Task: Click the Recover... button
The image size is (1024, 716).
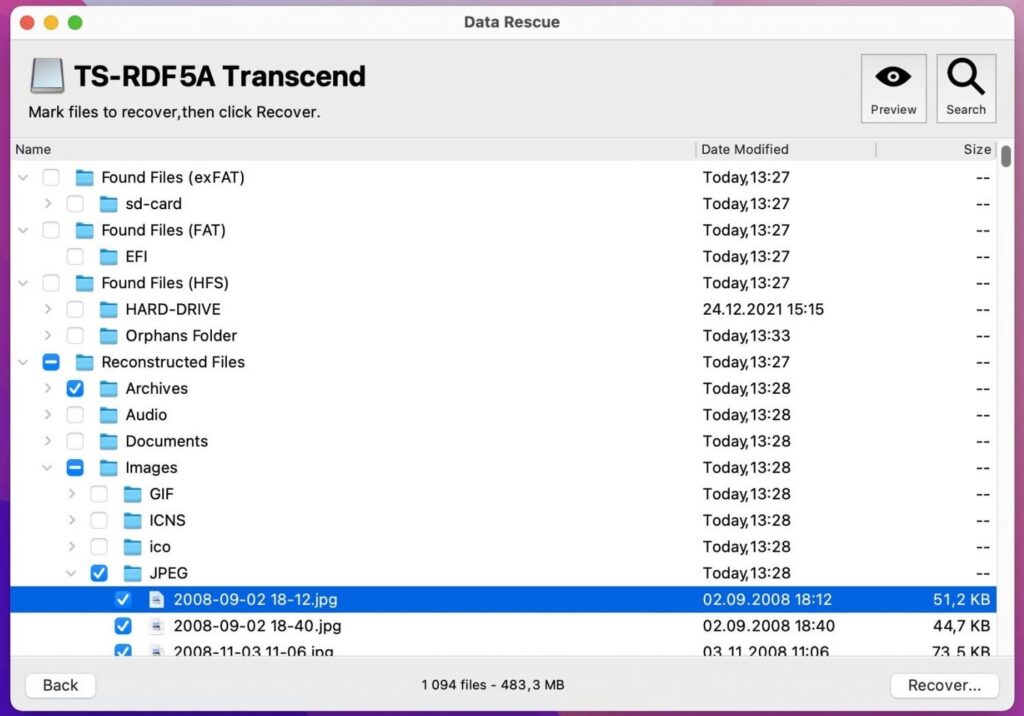Action: click(x=943, y=685)
